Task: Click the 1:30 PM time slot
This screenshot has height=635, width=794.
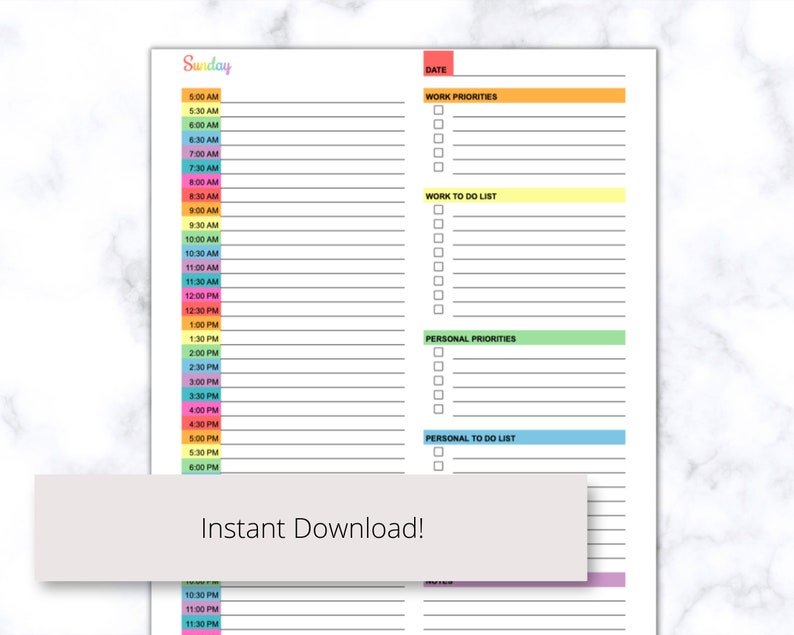Action: 202,338
